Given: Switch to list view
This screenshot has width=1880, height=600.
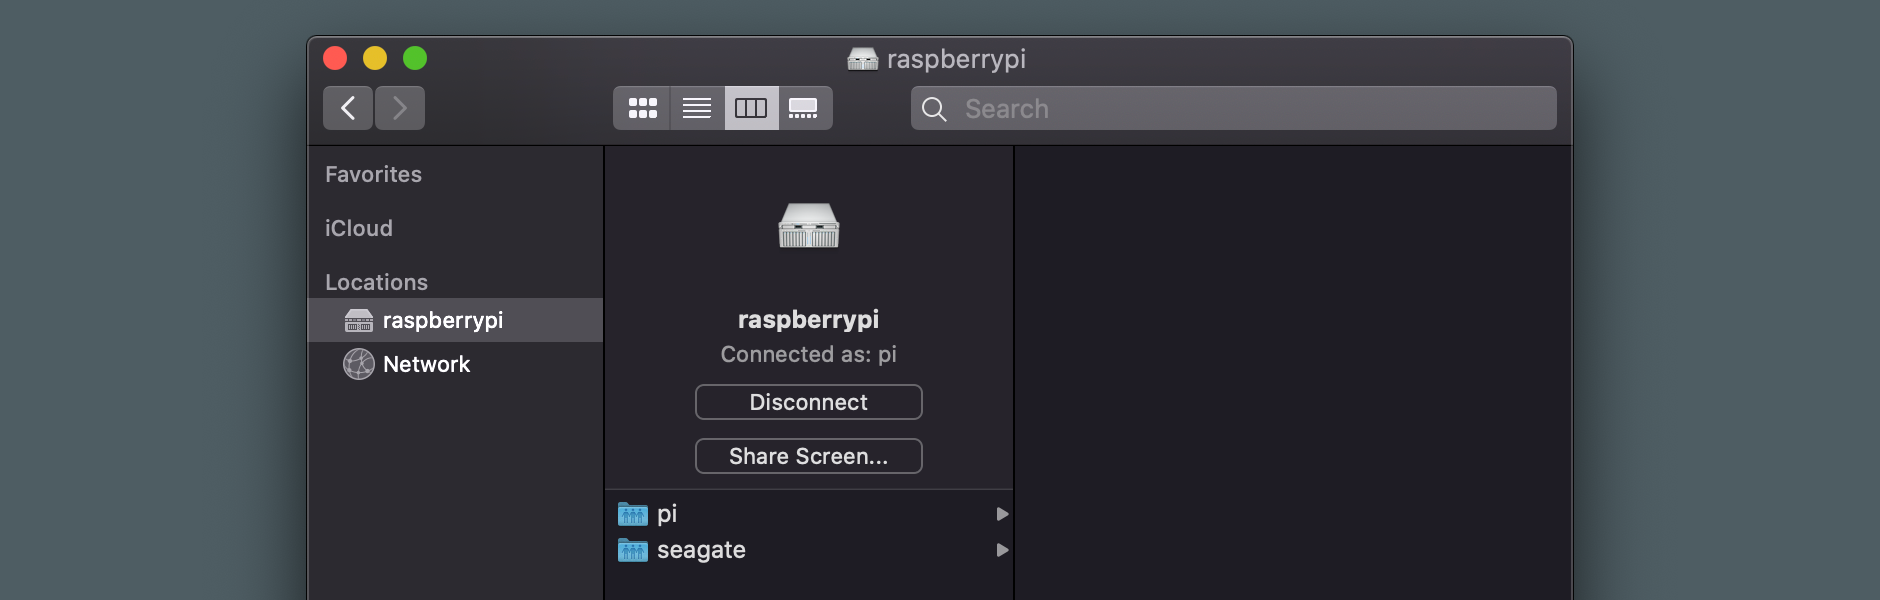Looking at the screenshot, I should pos(697,108).
